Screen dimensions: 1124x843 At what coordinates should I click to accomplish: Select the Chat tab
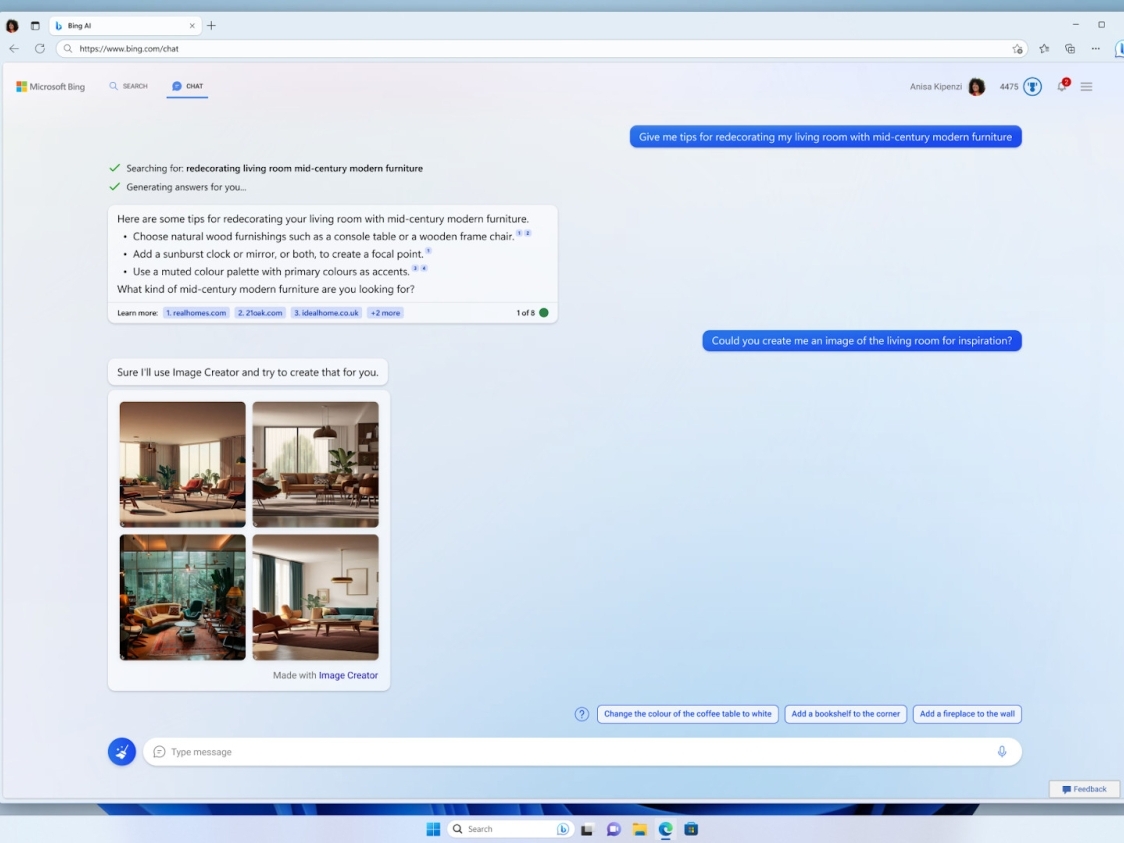tap(187, 86)
